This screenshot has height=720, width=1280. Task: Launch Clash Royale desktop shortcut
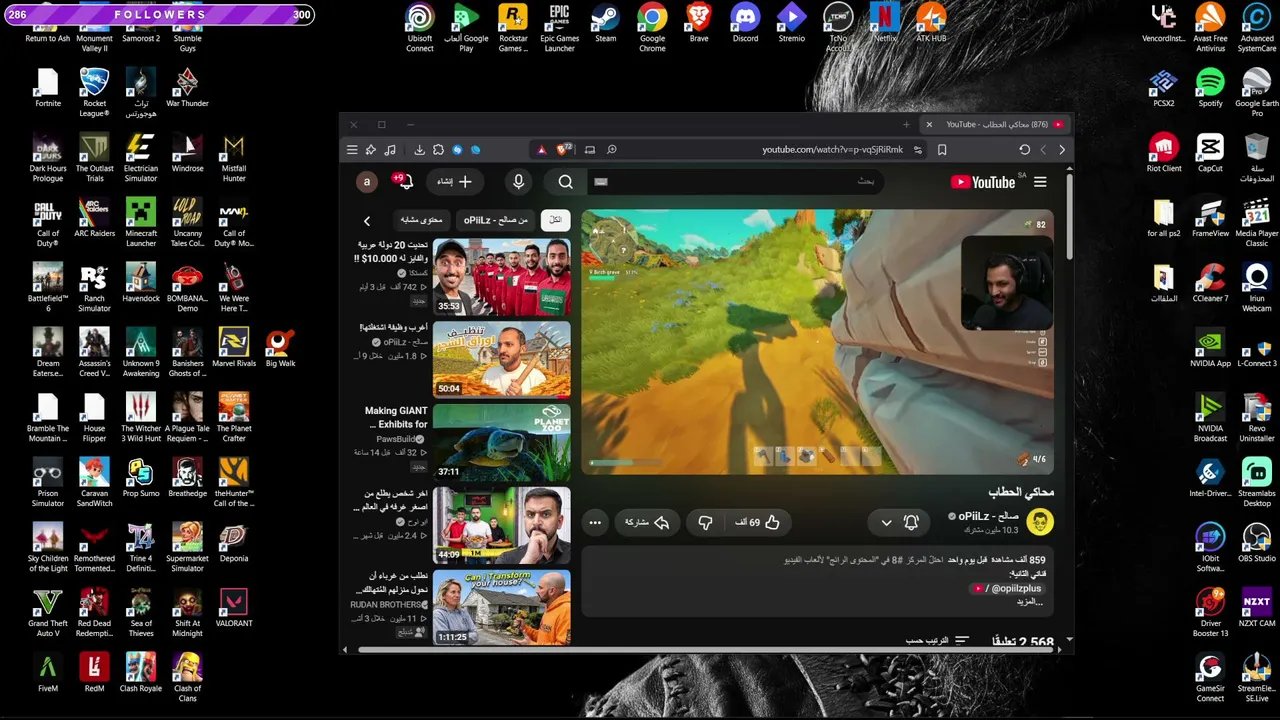pos(141,673)
